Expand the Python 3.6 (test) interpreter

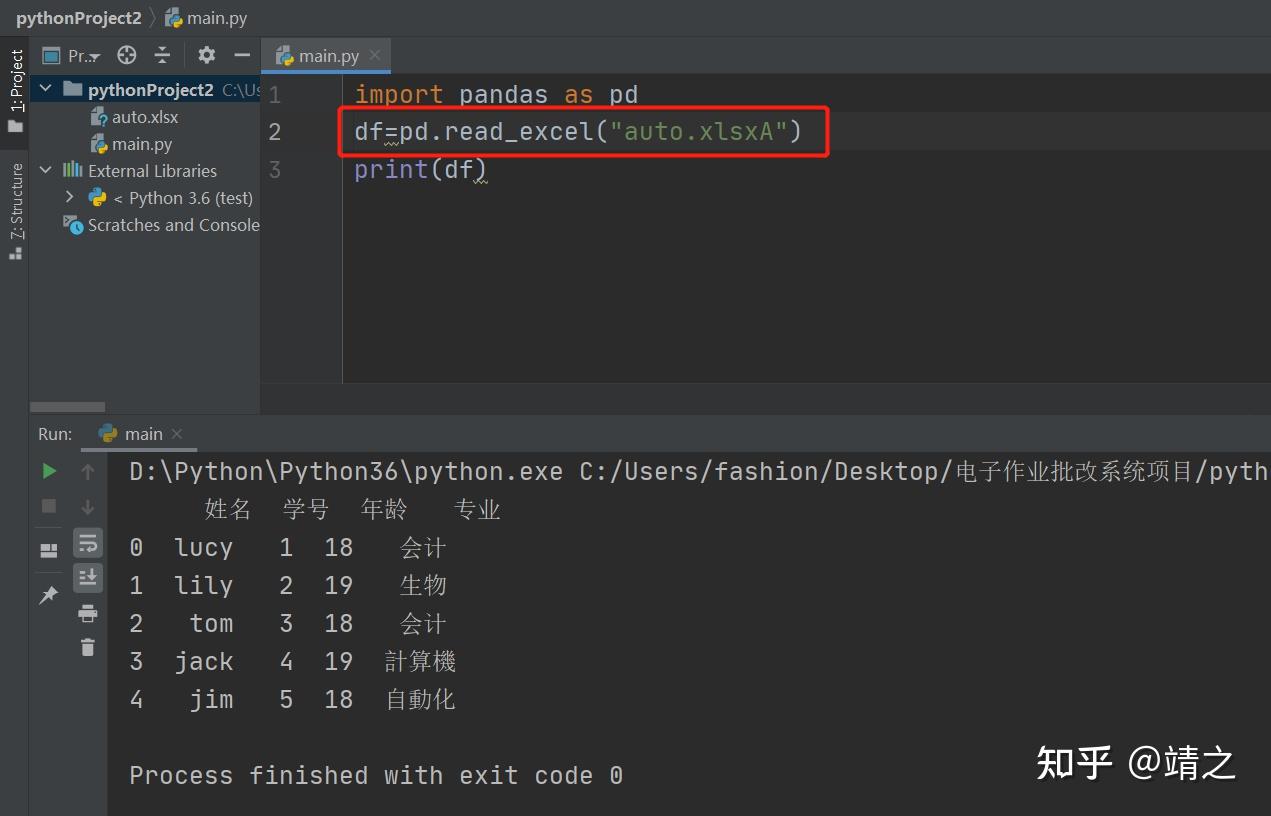coord(68,197)
